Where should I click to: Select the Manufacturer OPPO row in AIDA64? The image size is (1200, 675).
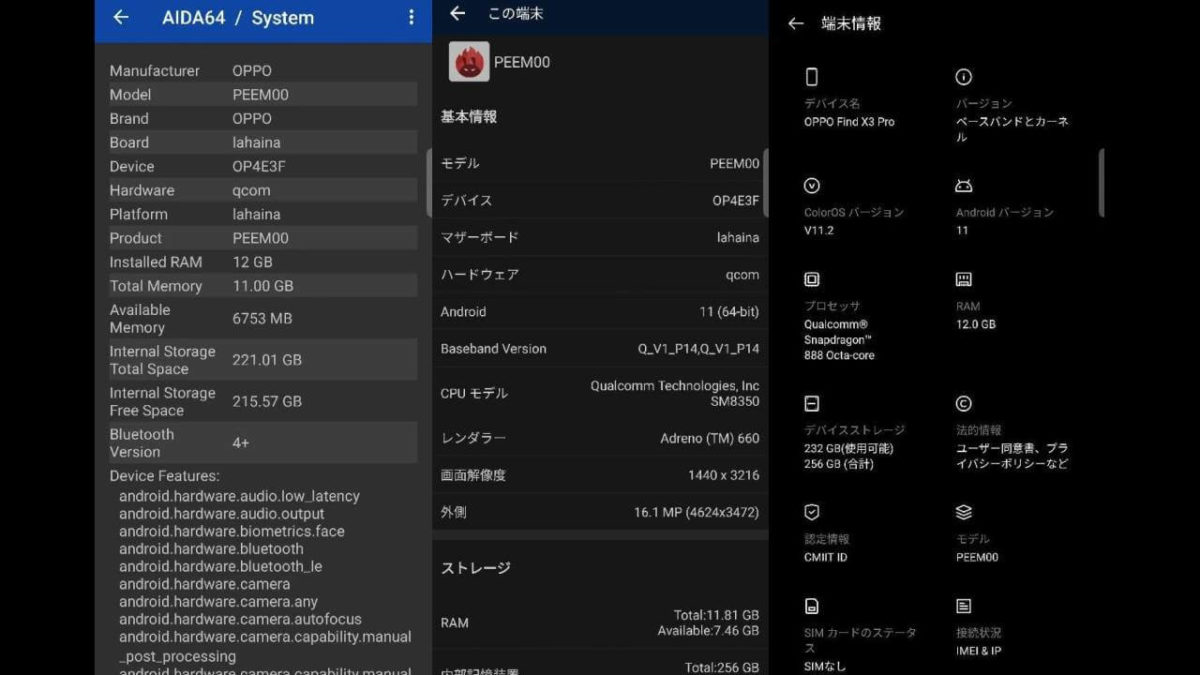(263, 71)
